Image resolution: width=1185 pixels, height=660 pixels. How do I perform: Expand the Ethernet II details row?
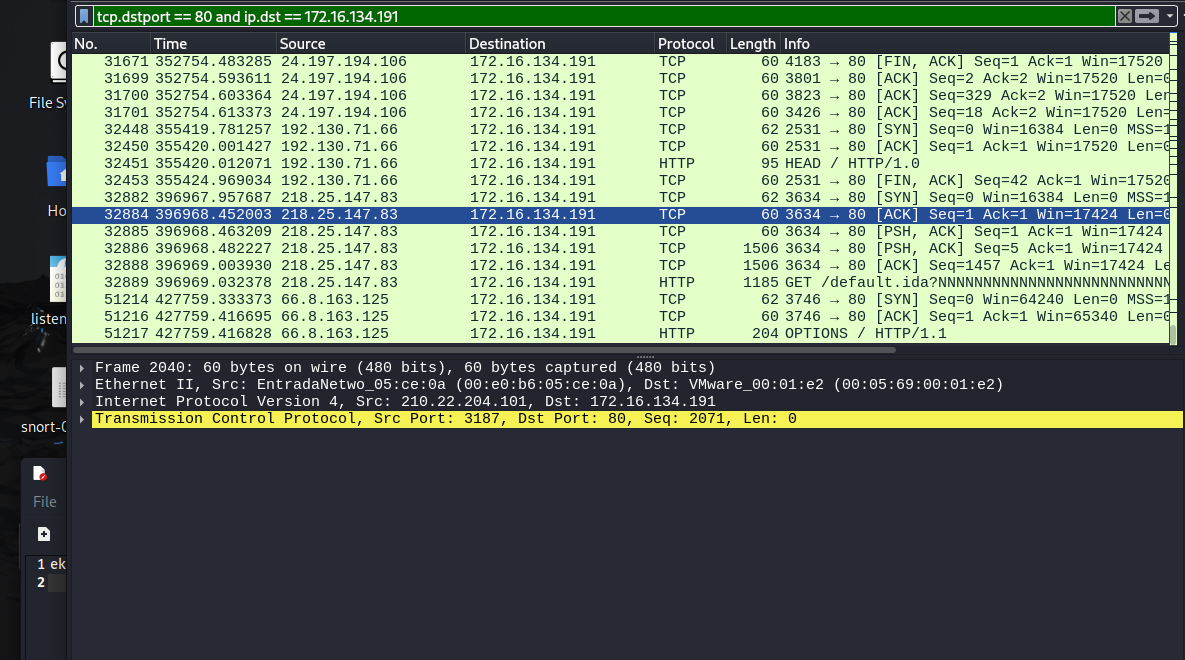tap(82, 385)
